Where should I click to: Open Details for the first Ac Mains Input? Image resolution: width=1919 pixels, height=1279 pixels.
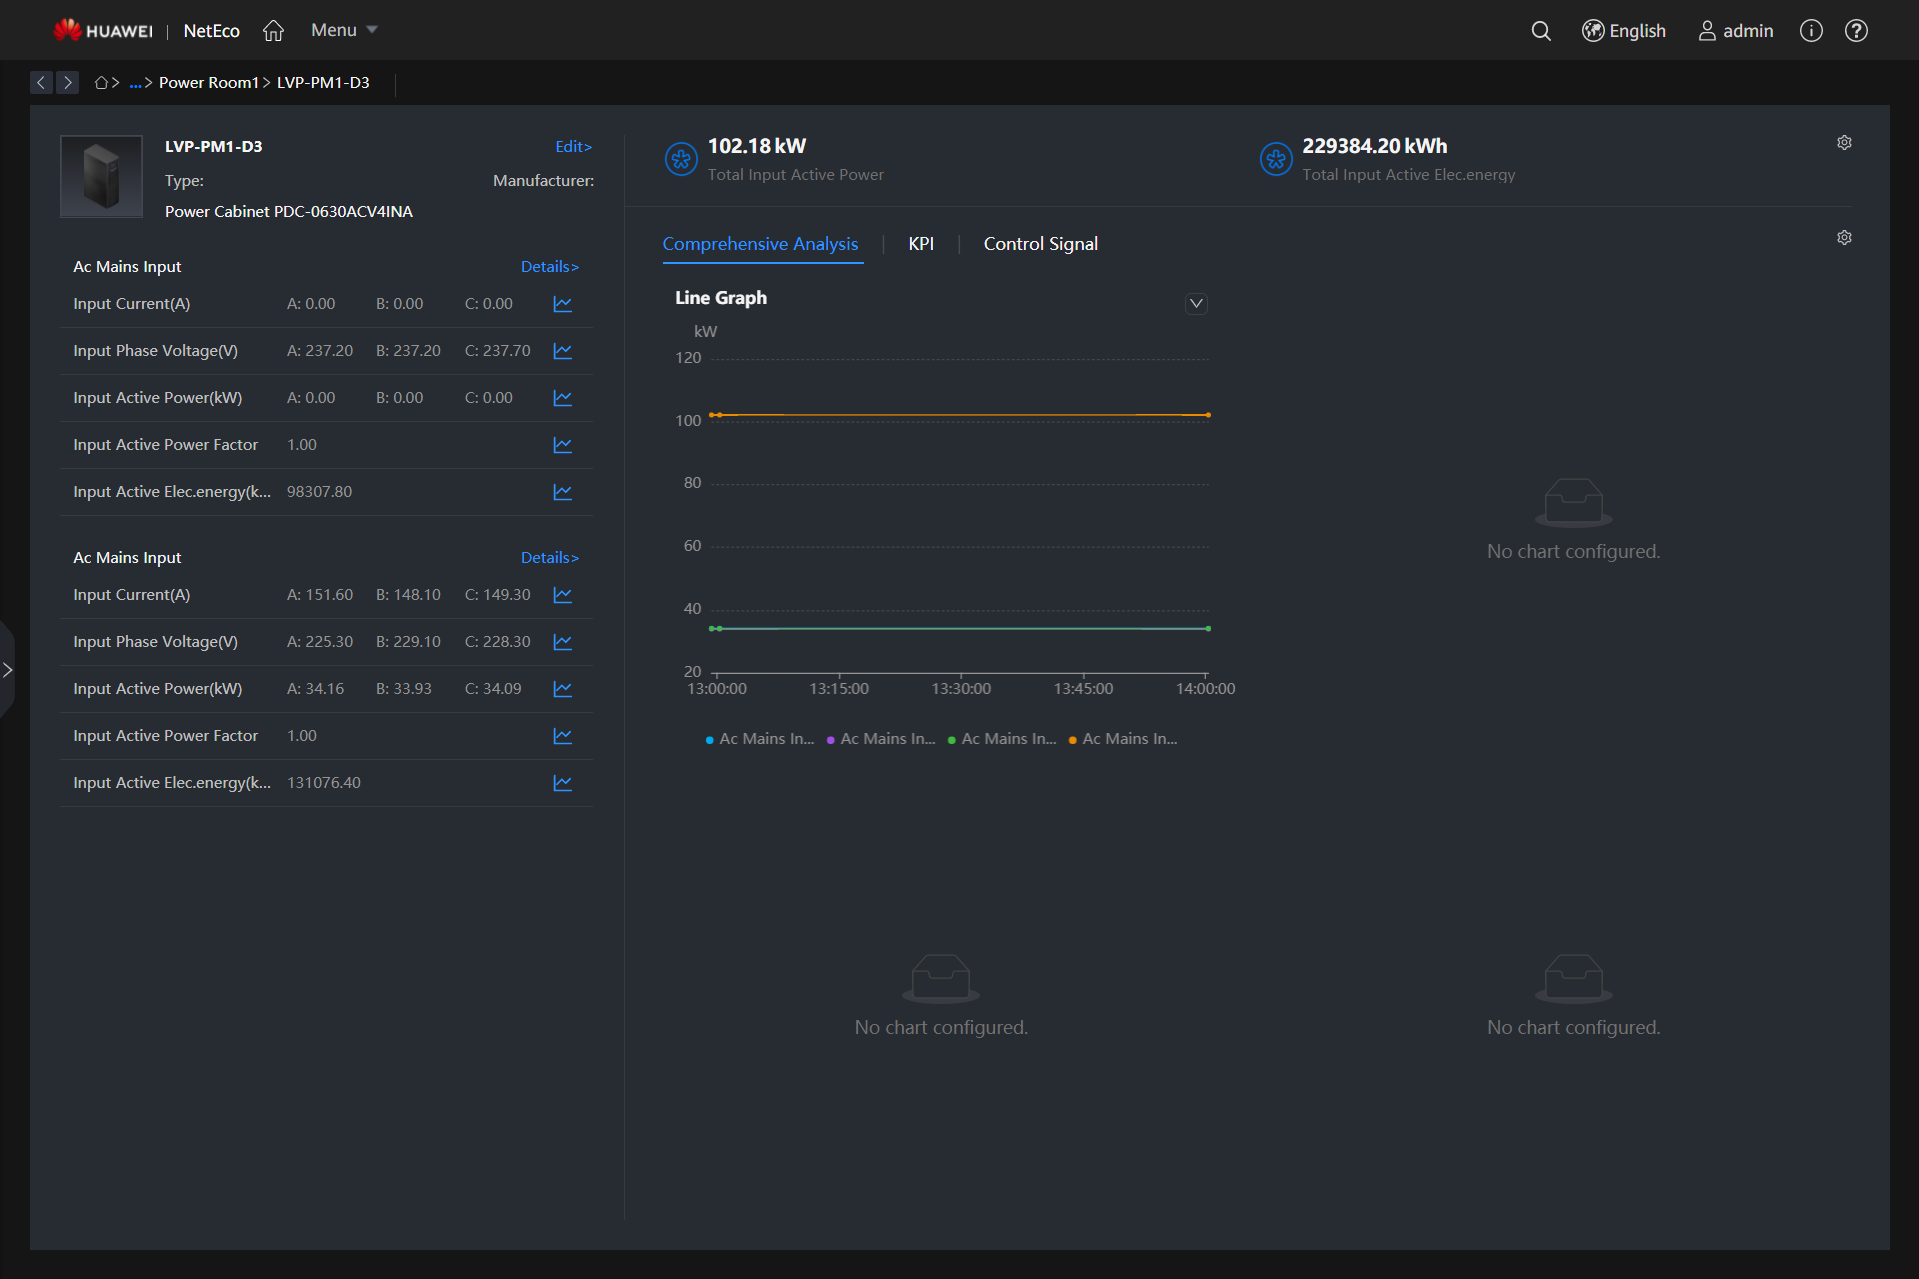pos(548,266)
